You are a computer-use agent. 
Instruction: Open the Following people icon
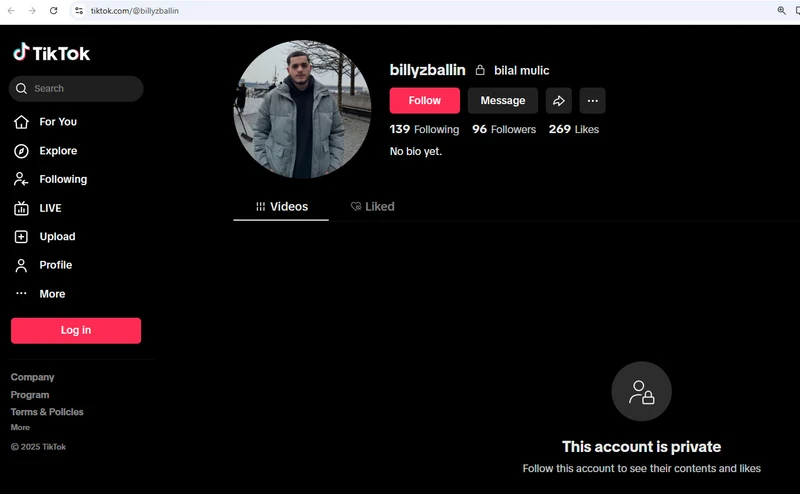pos(21,179)
